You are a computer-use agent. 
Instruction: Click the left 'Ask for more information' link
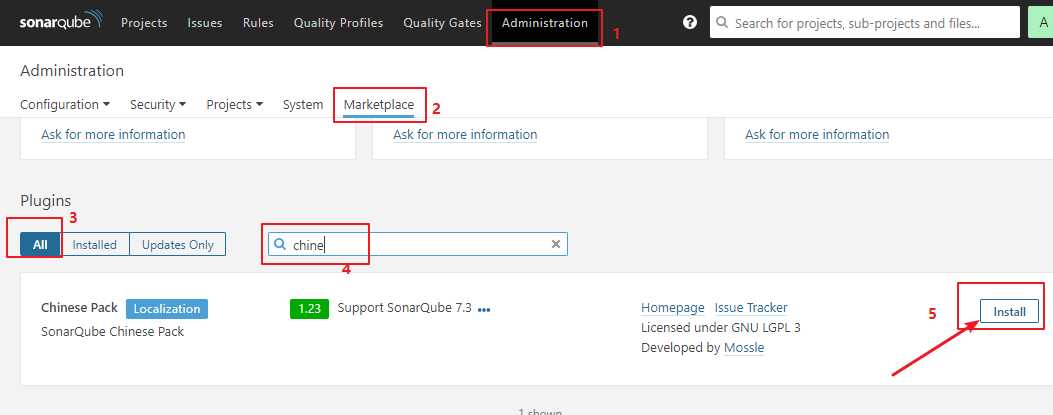pyautogui.click(x=113, y=134)
